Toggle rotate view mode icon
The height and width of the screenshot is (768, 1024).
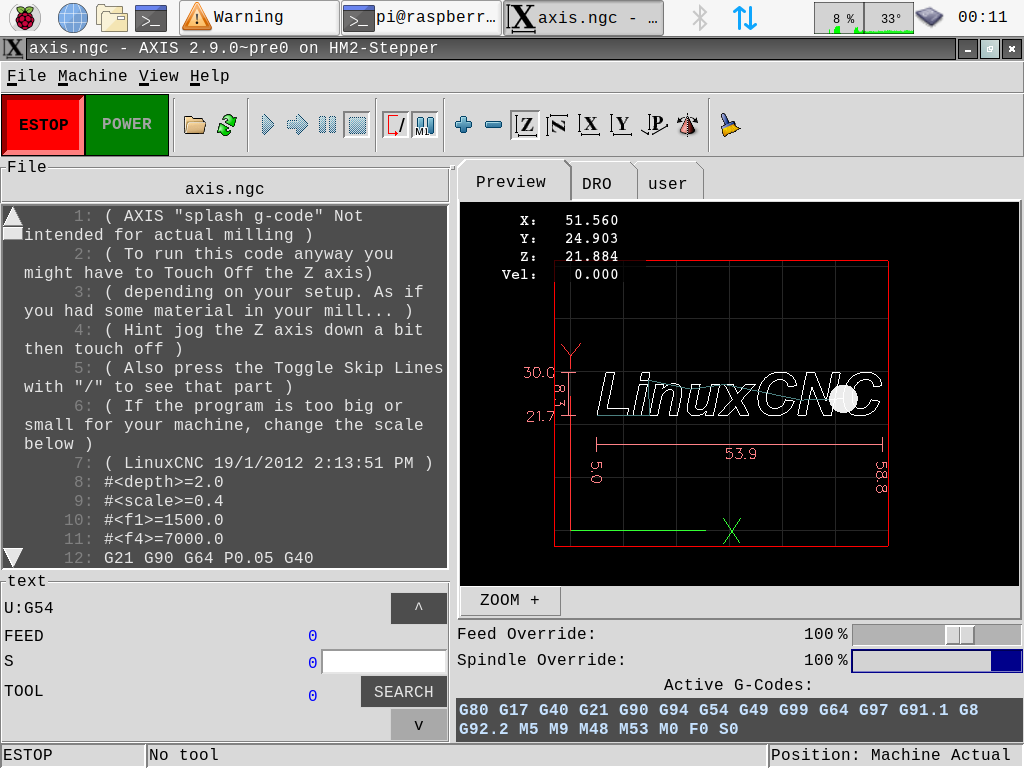(687, 125)
